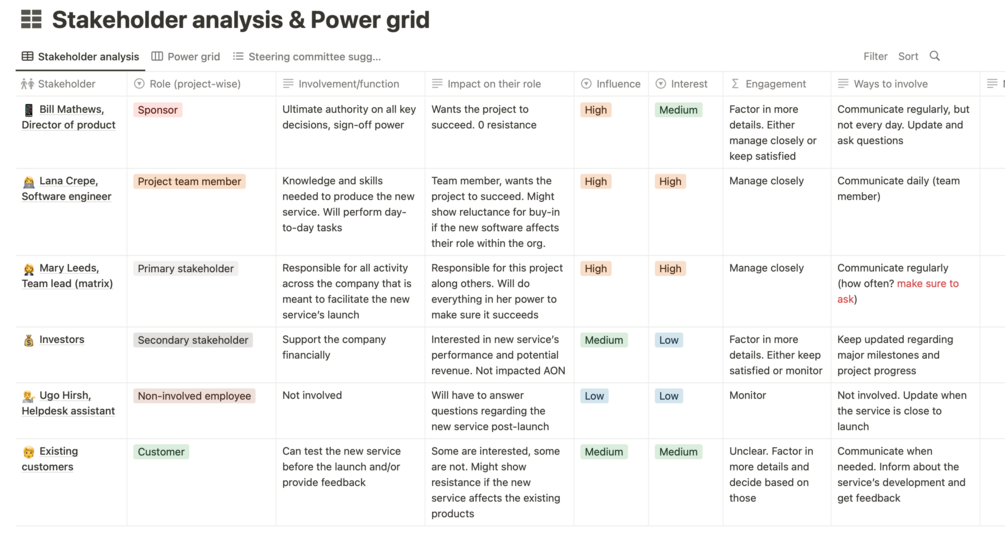Click the Stakeholder analysis & Power grid title

(241, 20)
